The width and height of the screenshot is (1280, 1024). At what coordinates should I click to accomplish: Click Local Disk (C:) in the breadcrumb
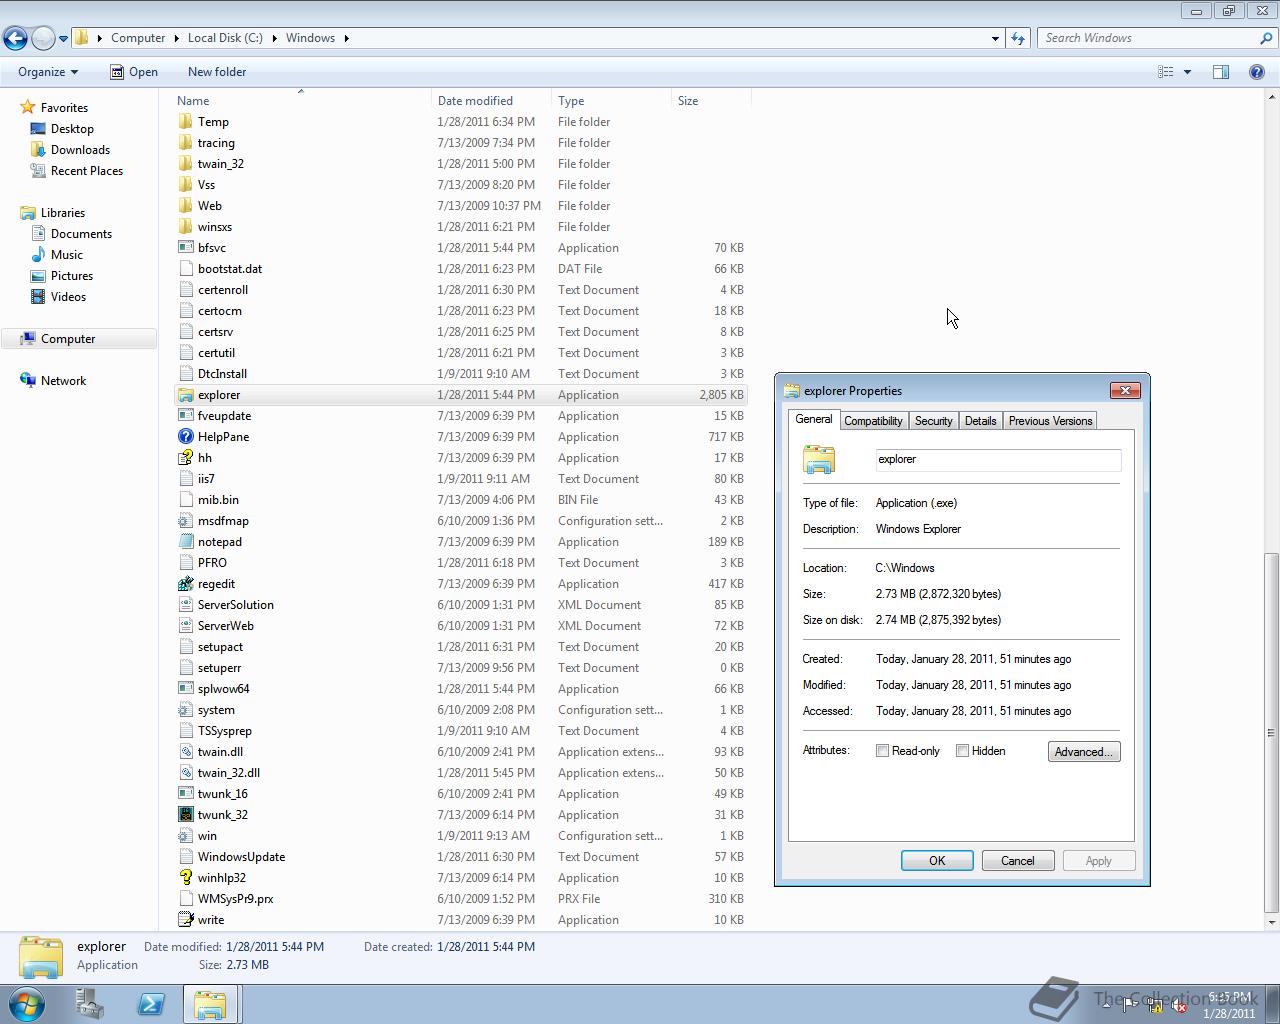pyautogui.click(x=225, y=38)
